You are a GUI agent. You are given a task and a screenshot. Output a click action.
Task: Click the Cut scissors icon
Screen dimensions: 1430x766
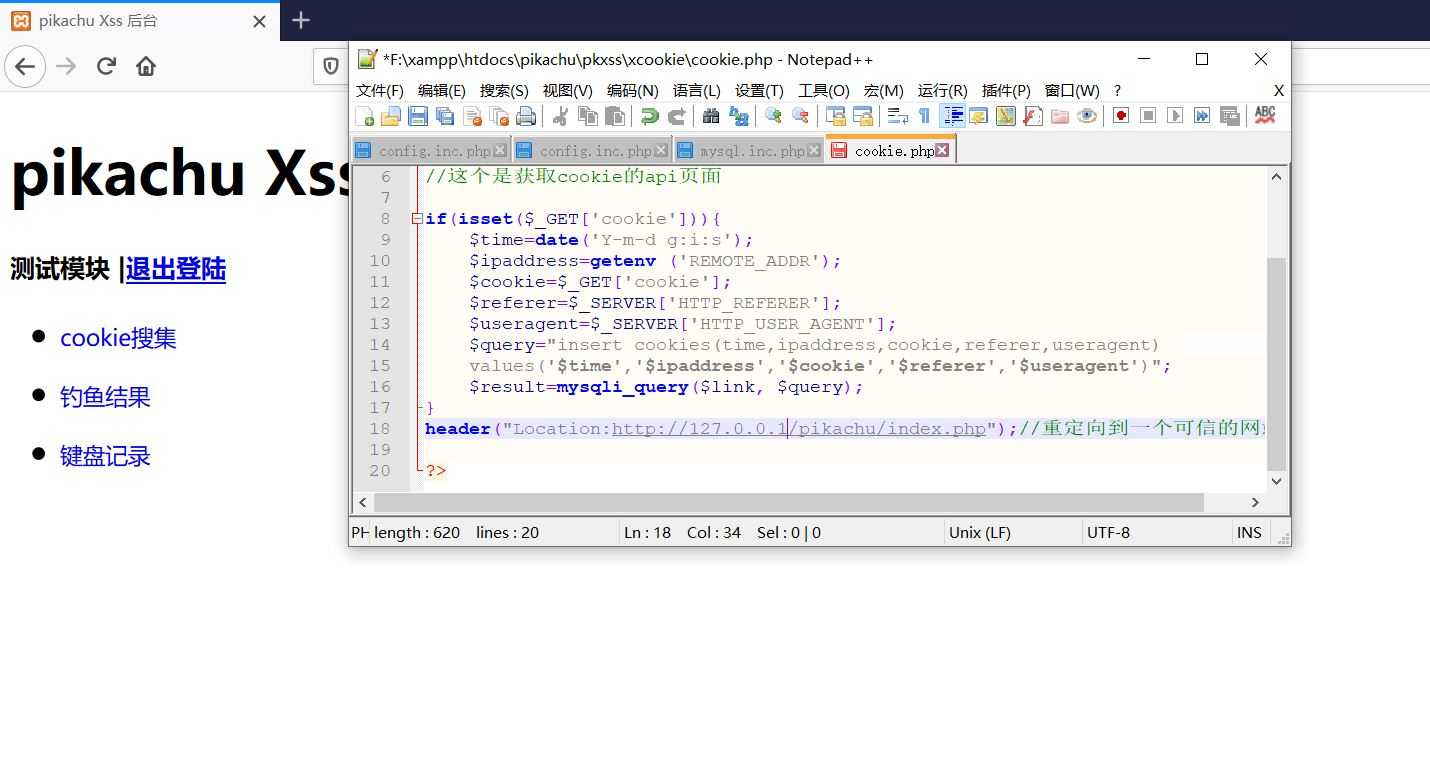click(560, 116)
